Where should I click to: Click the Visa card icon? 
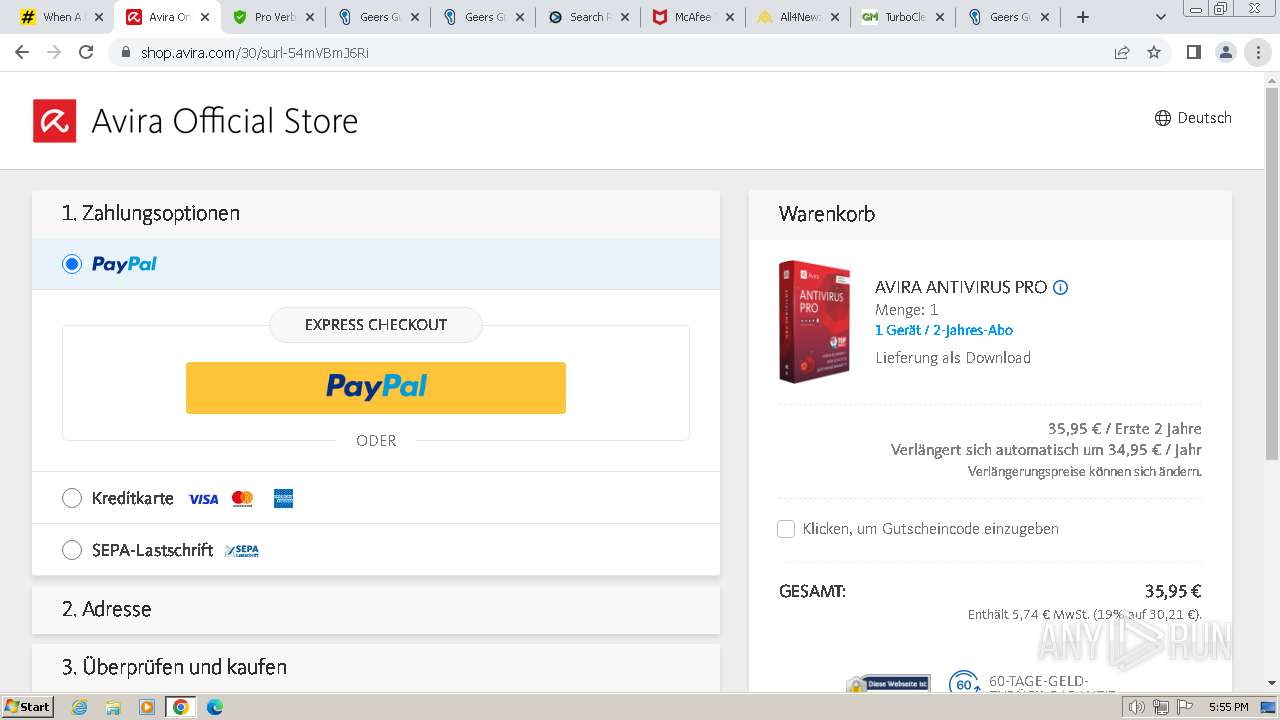click(x=204, y=499)
